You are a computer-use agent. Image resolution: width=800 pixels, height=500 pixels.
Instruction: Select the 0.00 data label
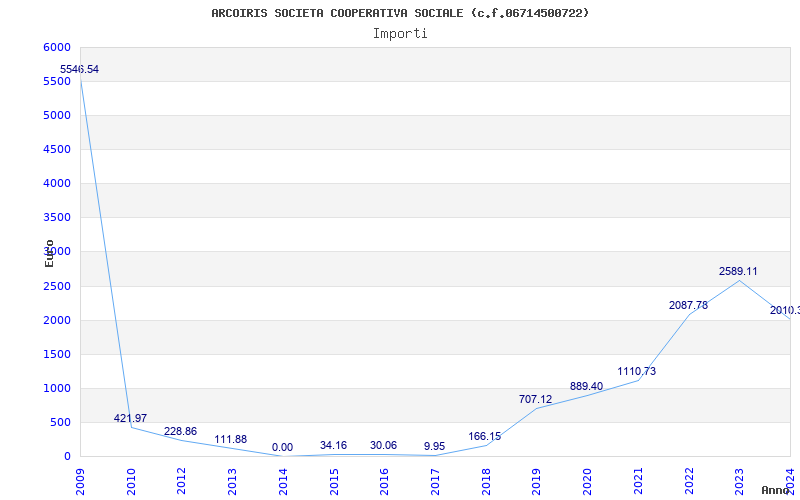(x=282, y=447)
